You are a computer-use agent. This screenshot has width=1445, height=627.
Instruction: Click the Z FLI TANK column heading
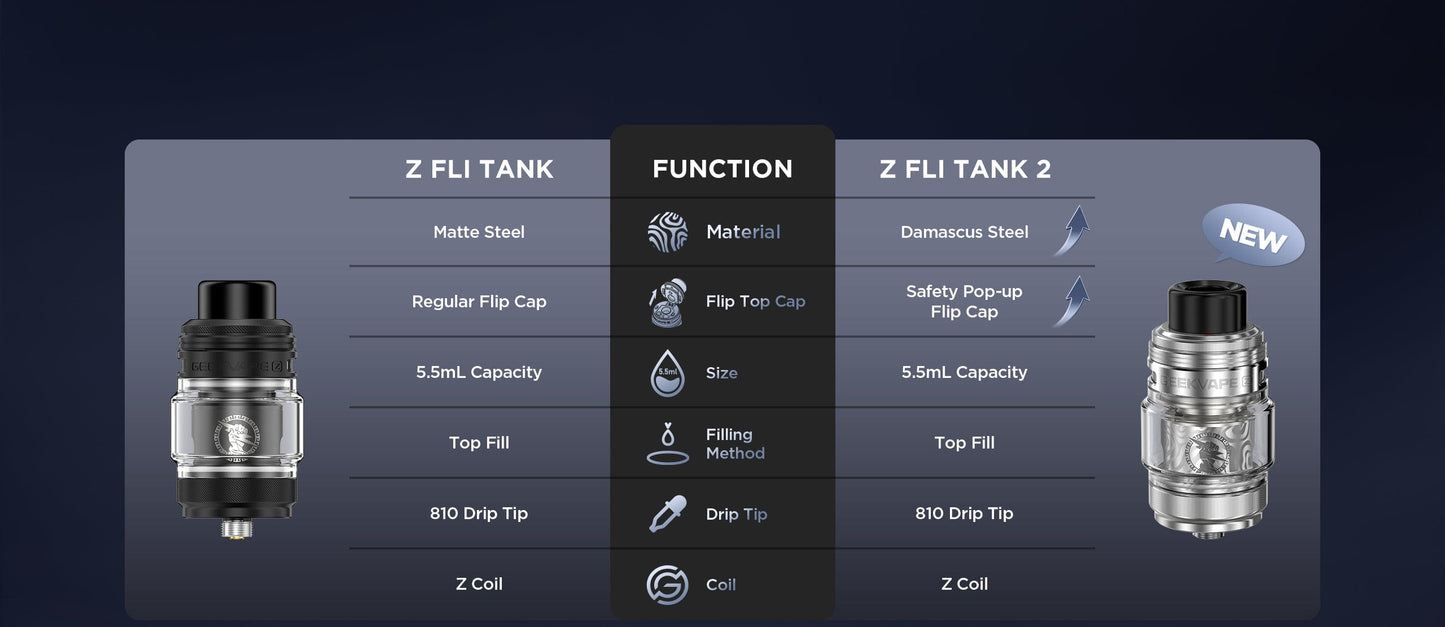479,169
